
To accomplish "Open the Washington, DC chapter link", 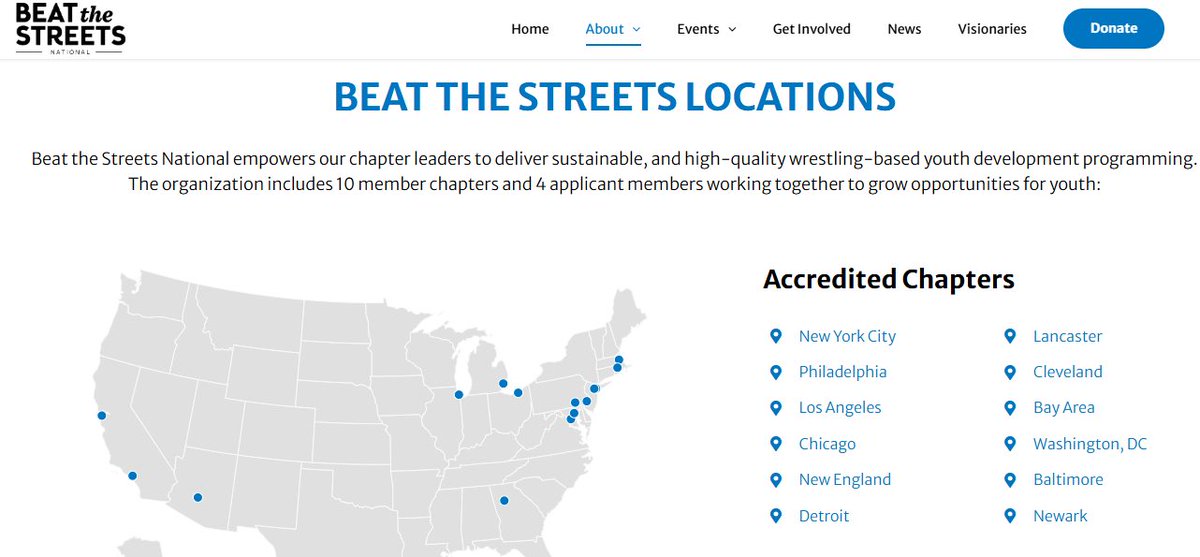I will [1090, 444].
